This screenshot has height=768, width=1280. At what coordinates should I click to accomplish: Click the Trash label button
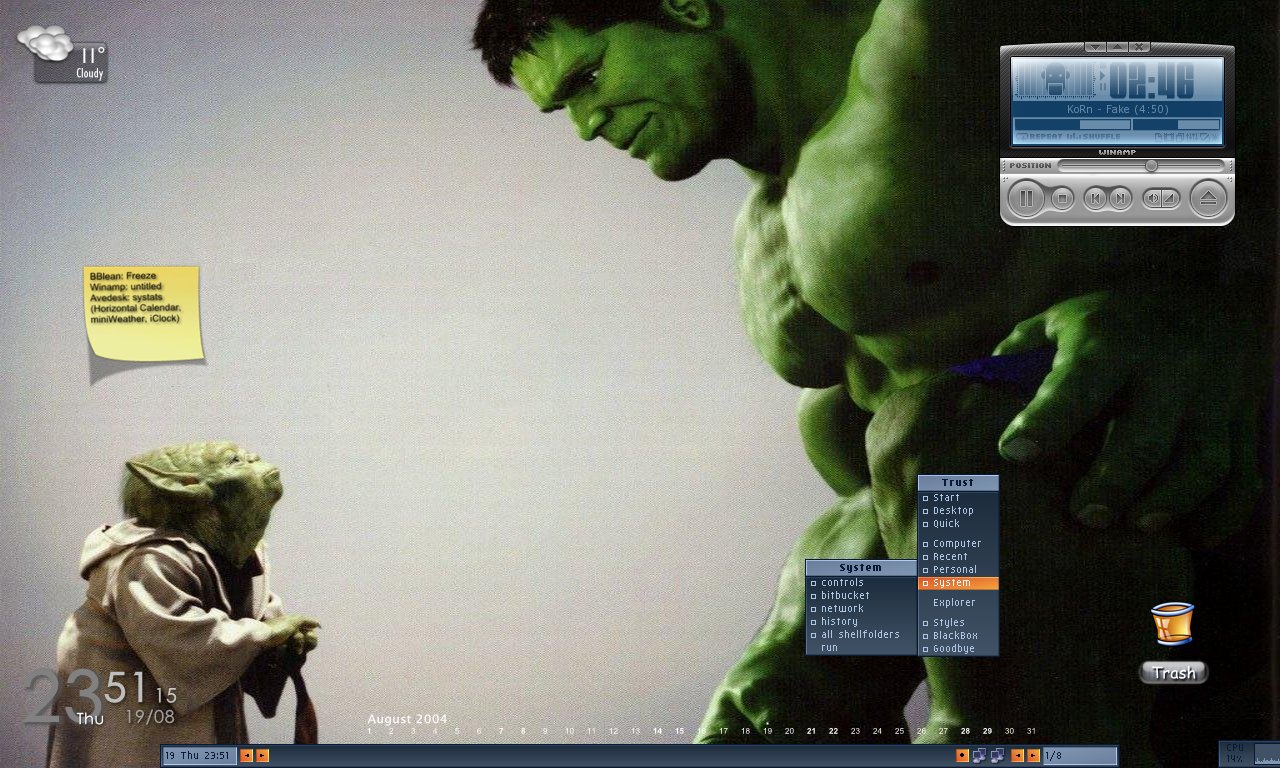(x=1174, y=673)
